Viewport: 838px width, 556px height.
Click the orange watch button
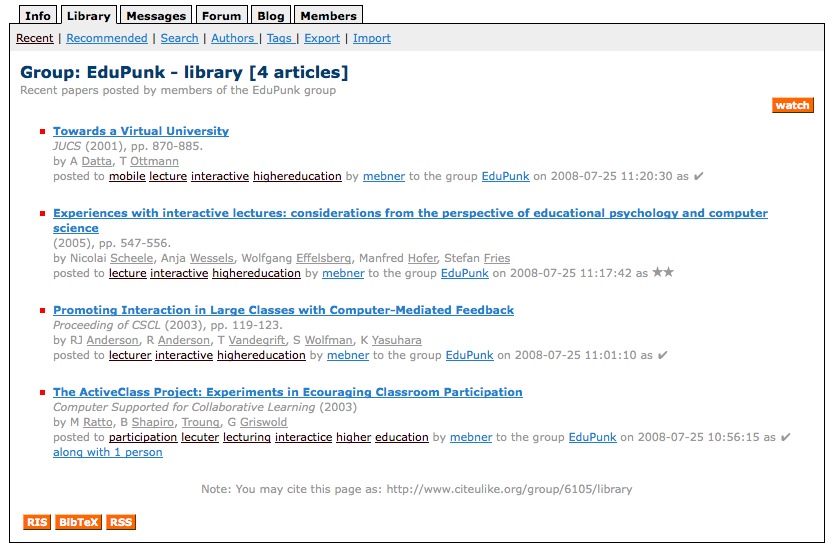coord(792,105)
